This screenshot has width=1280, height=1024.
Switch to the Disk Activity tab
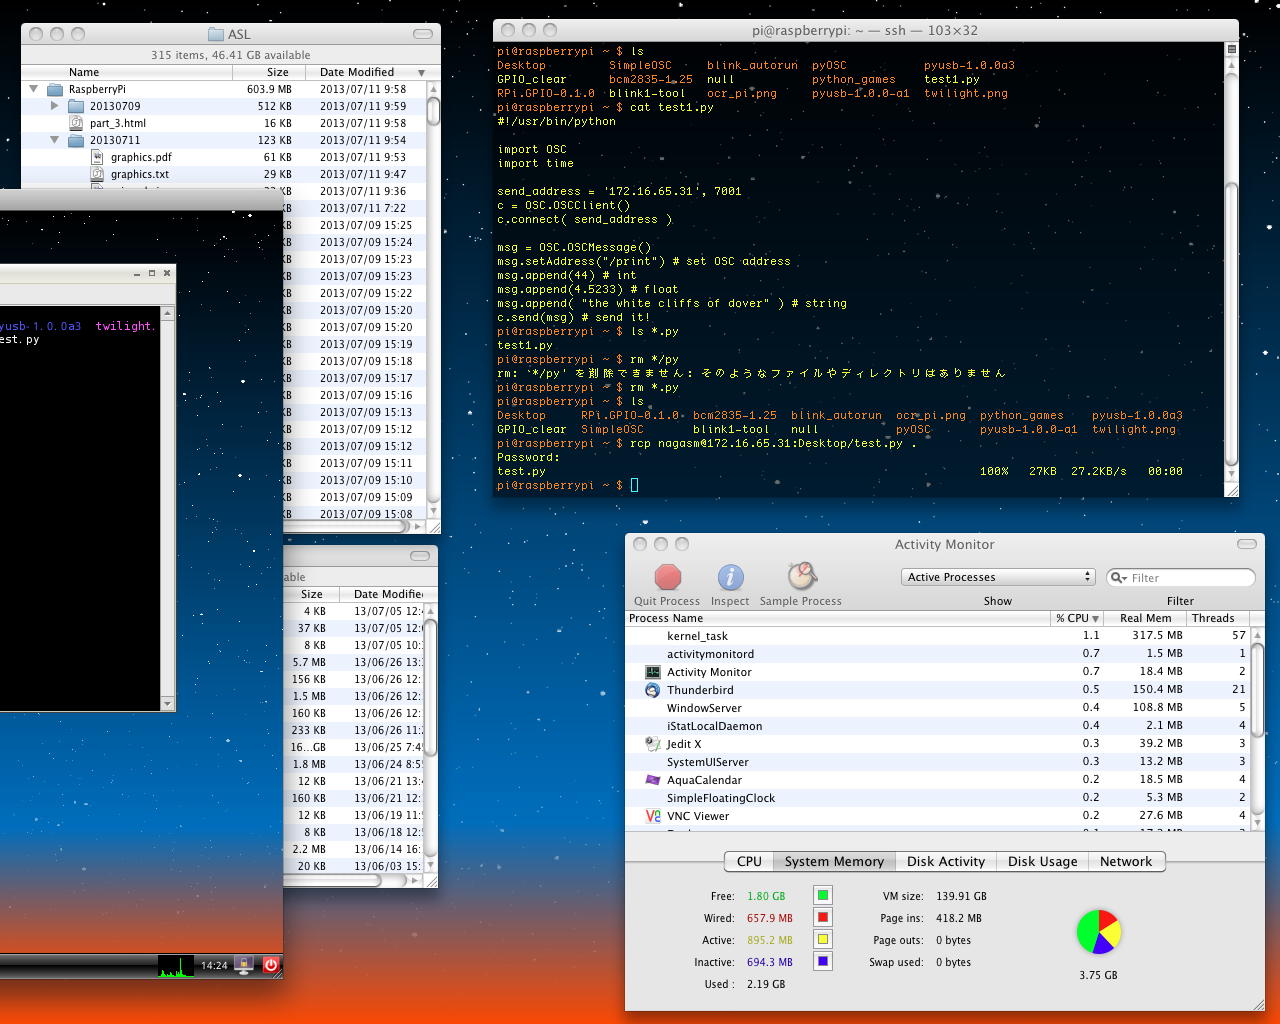[x=945, y=861]
